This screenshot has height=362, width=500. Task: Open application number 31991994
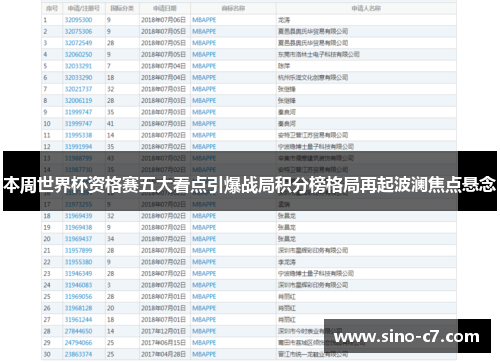point(78,147)
